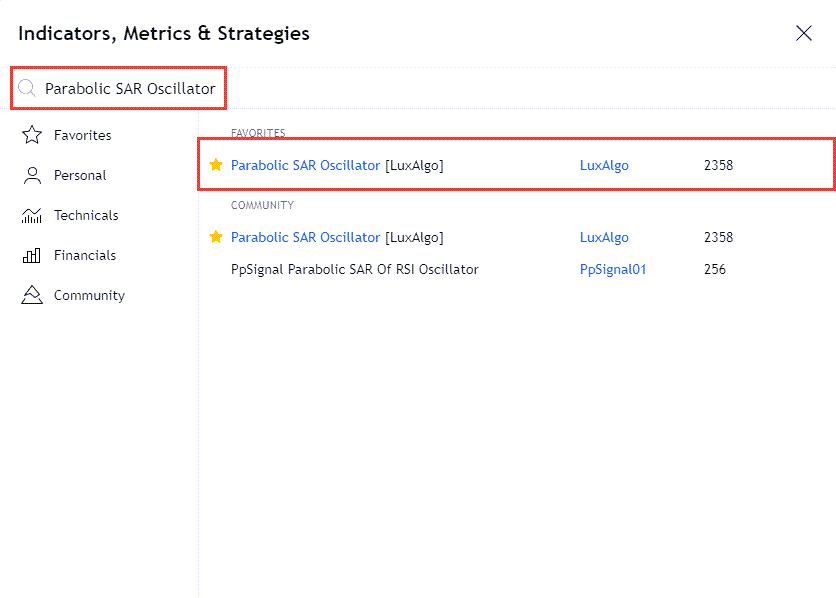
Task: Select PpSignal Parabolic SAR Of RSI Oscillator
Action: pos(355,269)
